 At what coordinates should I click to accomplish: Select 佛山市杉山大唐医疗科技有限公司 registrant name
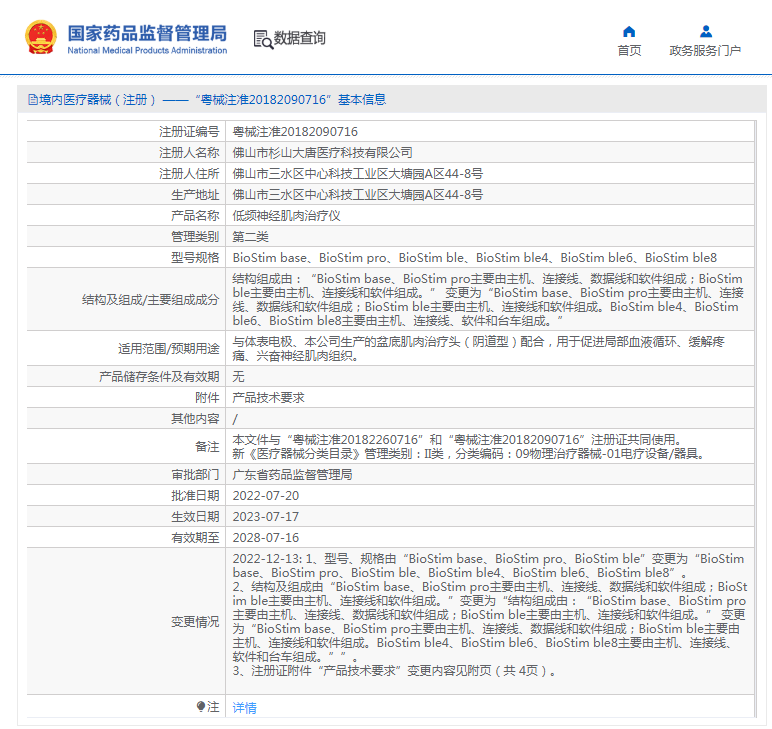pyautogui.click(x=322, y=153)
